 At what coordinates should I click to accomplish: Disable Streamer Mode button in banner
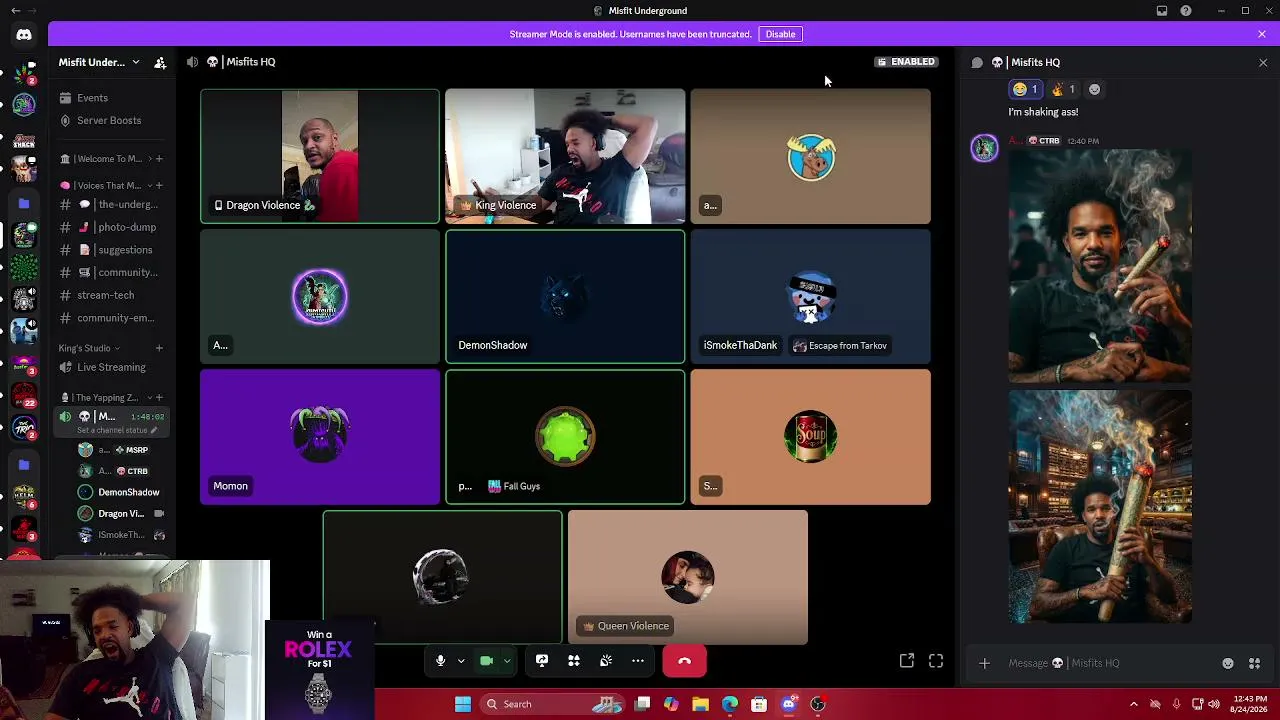pos(780,34)
